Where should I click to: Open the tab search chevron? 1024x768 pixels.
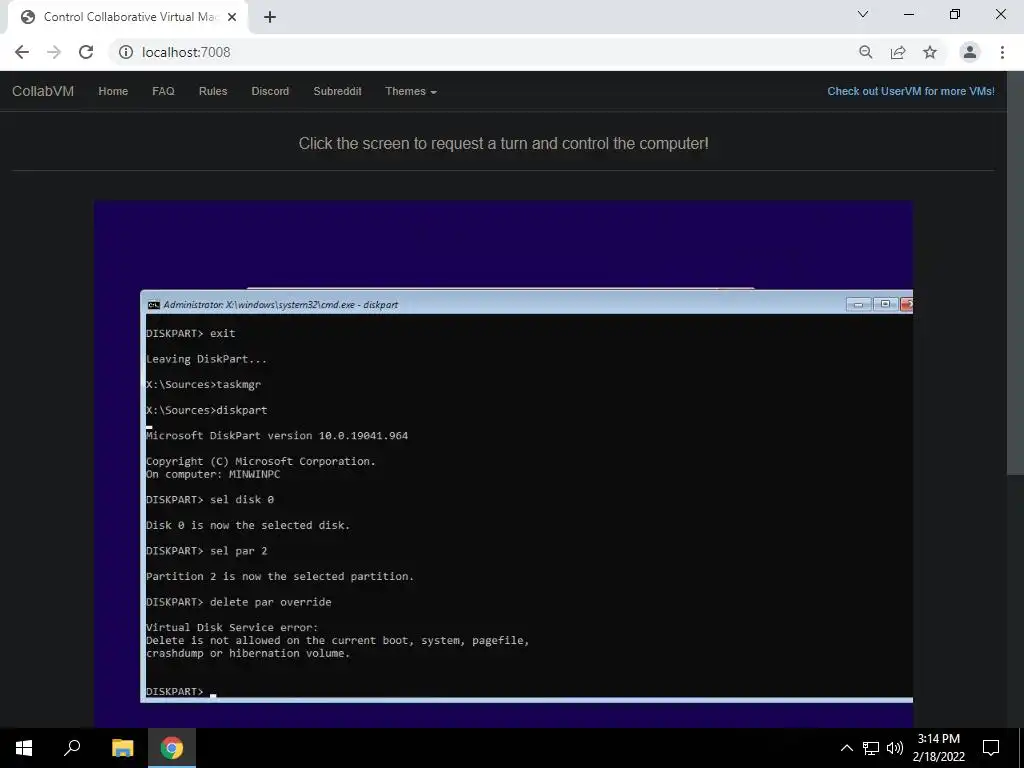(863, 14)
